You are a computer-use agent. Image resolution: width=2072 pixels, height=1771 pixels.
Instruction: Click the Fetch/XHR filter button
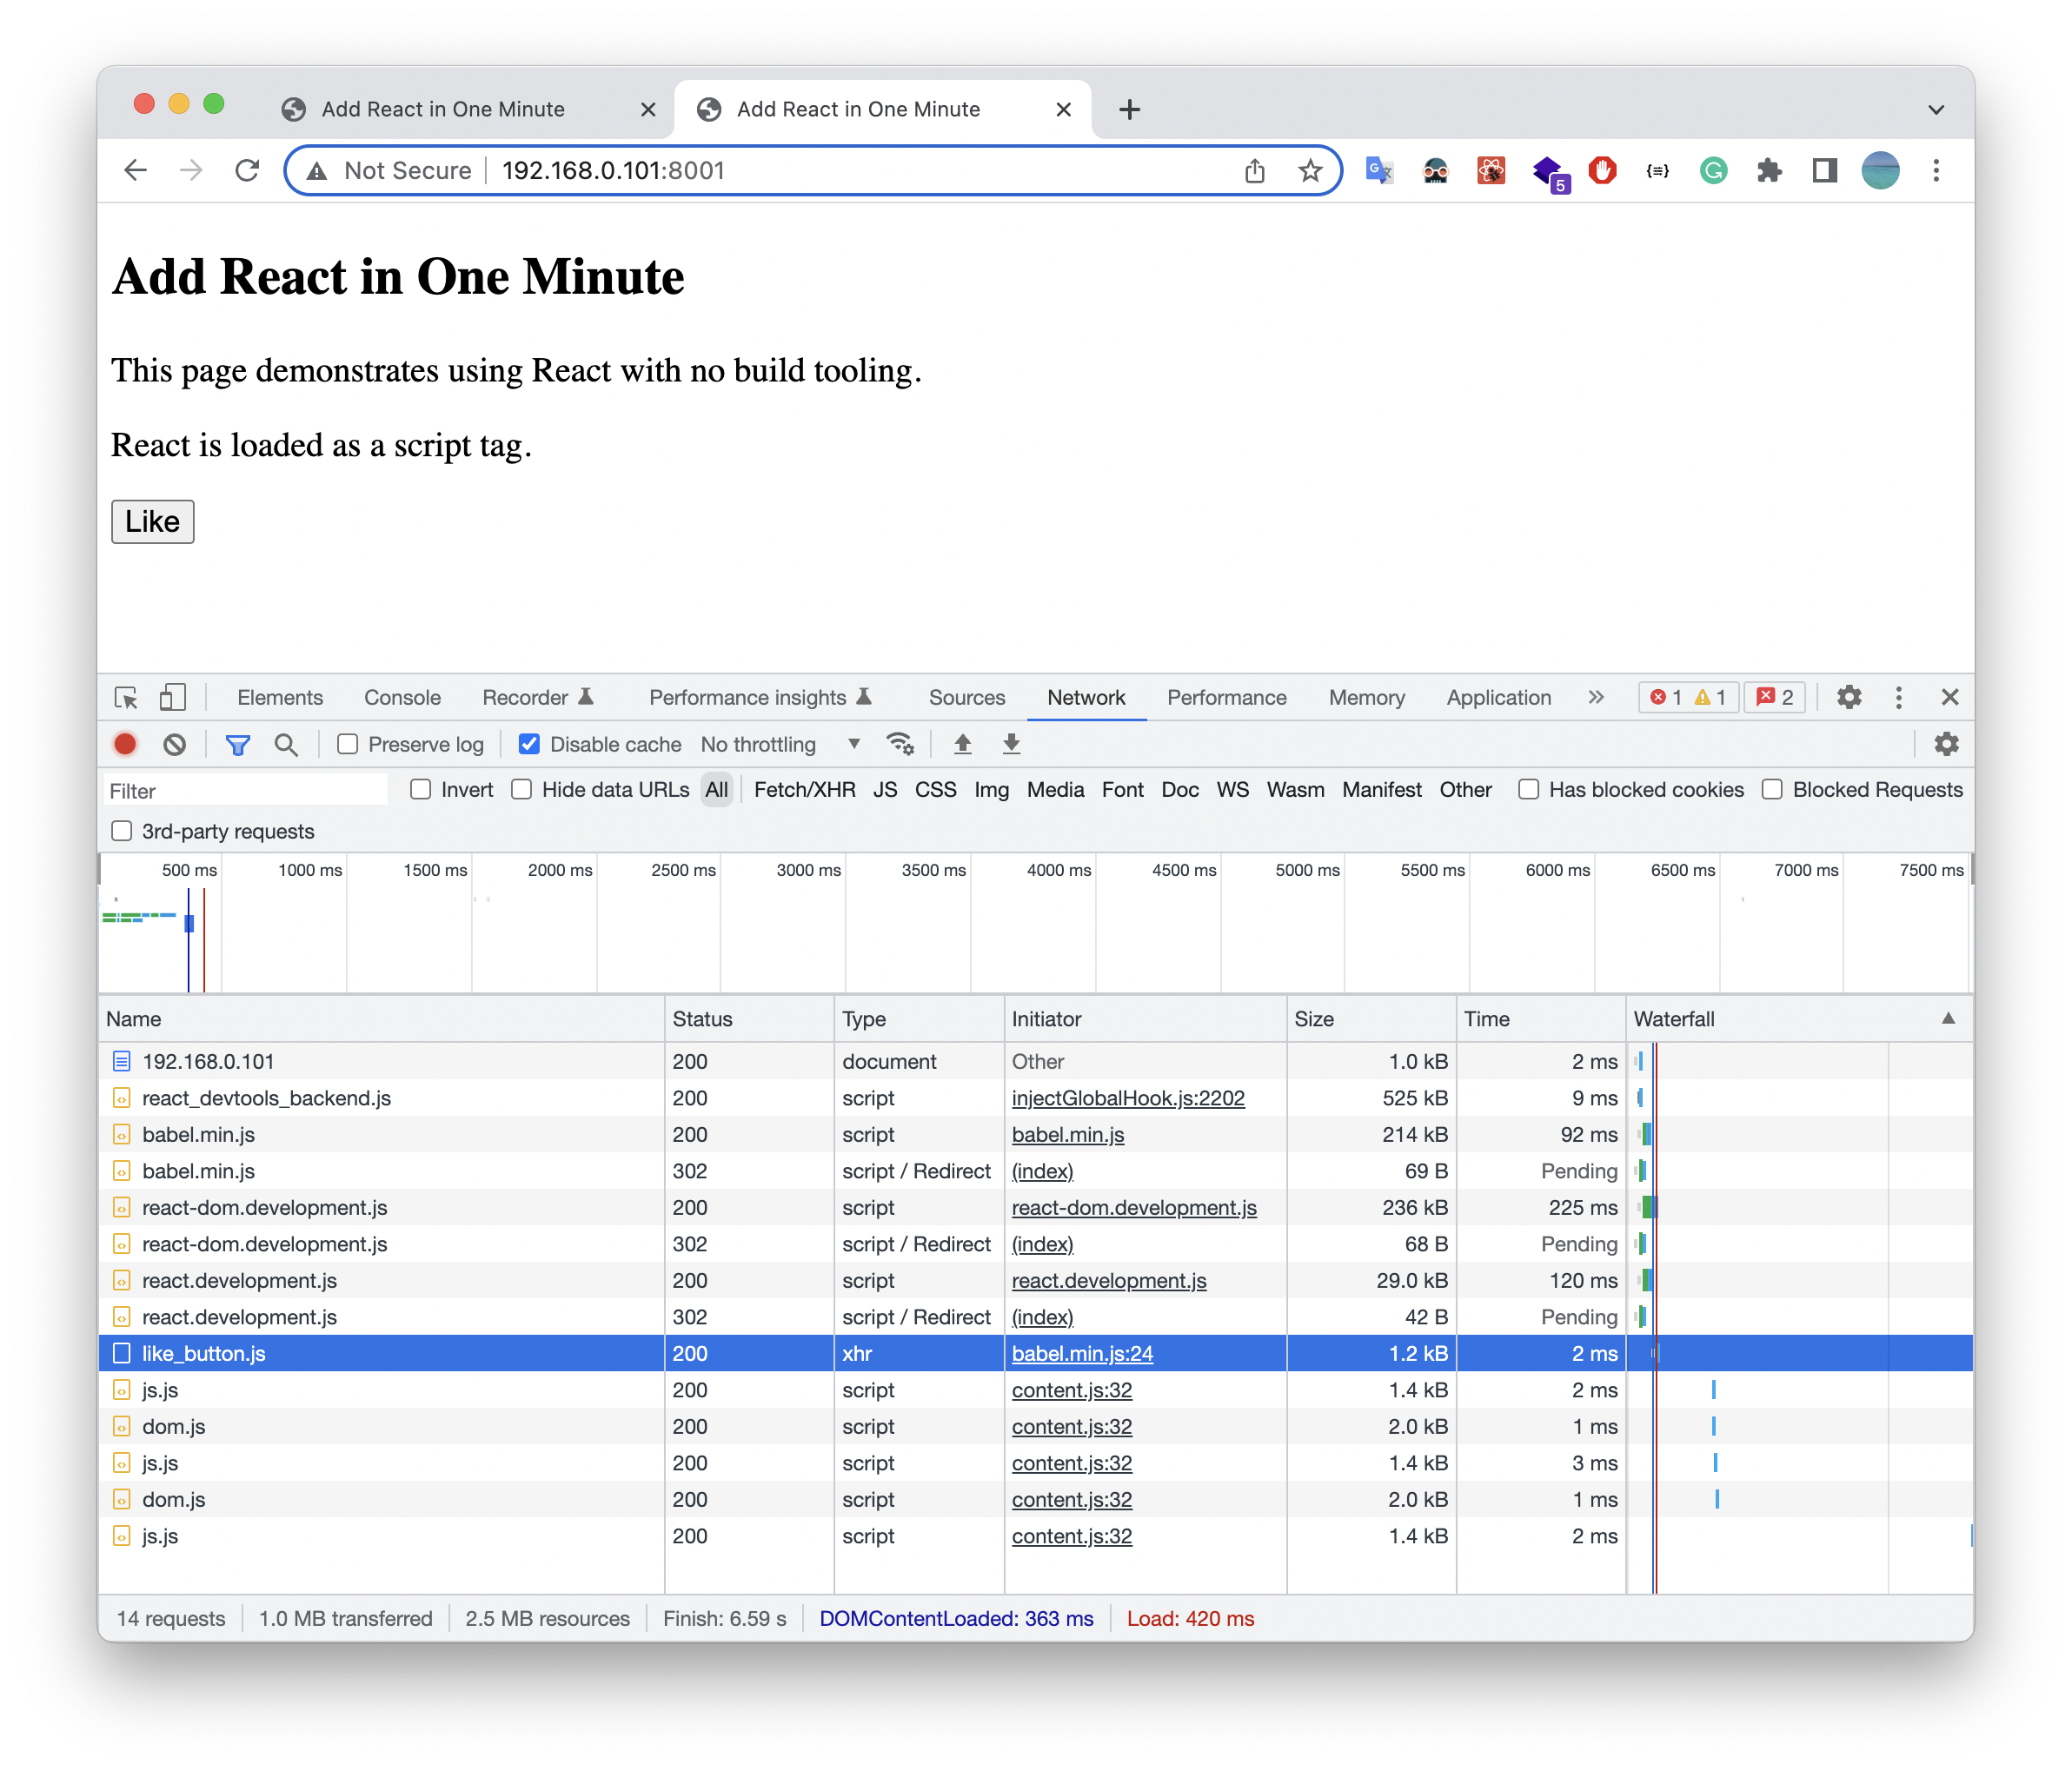coord(801,789)
